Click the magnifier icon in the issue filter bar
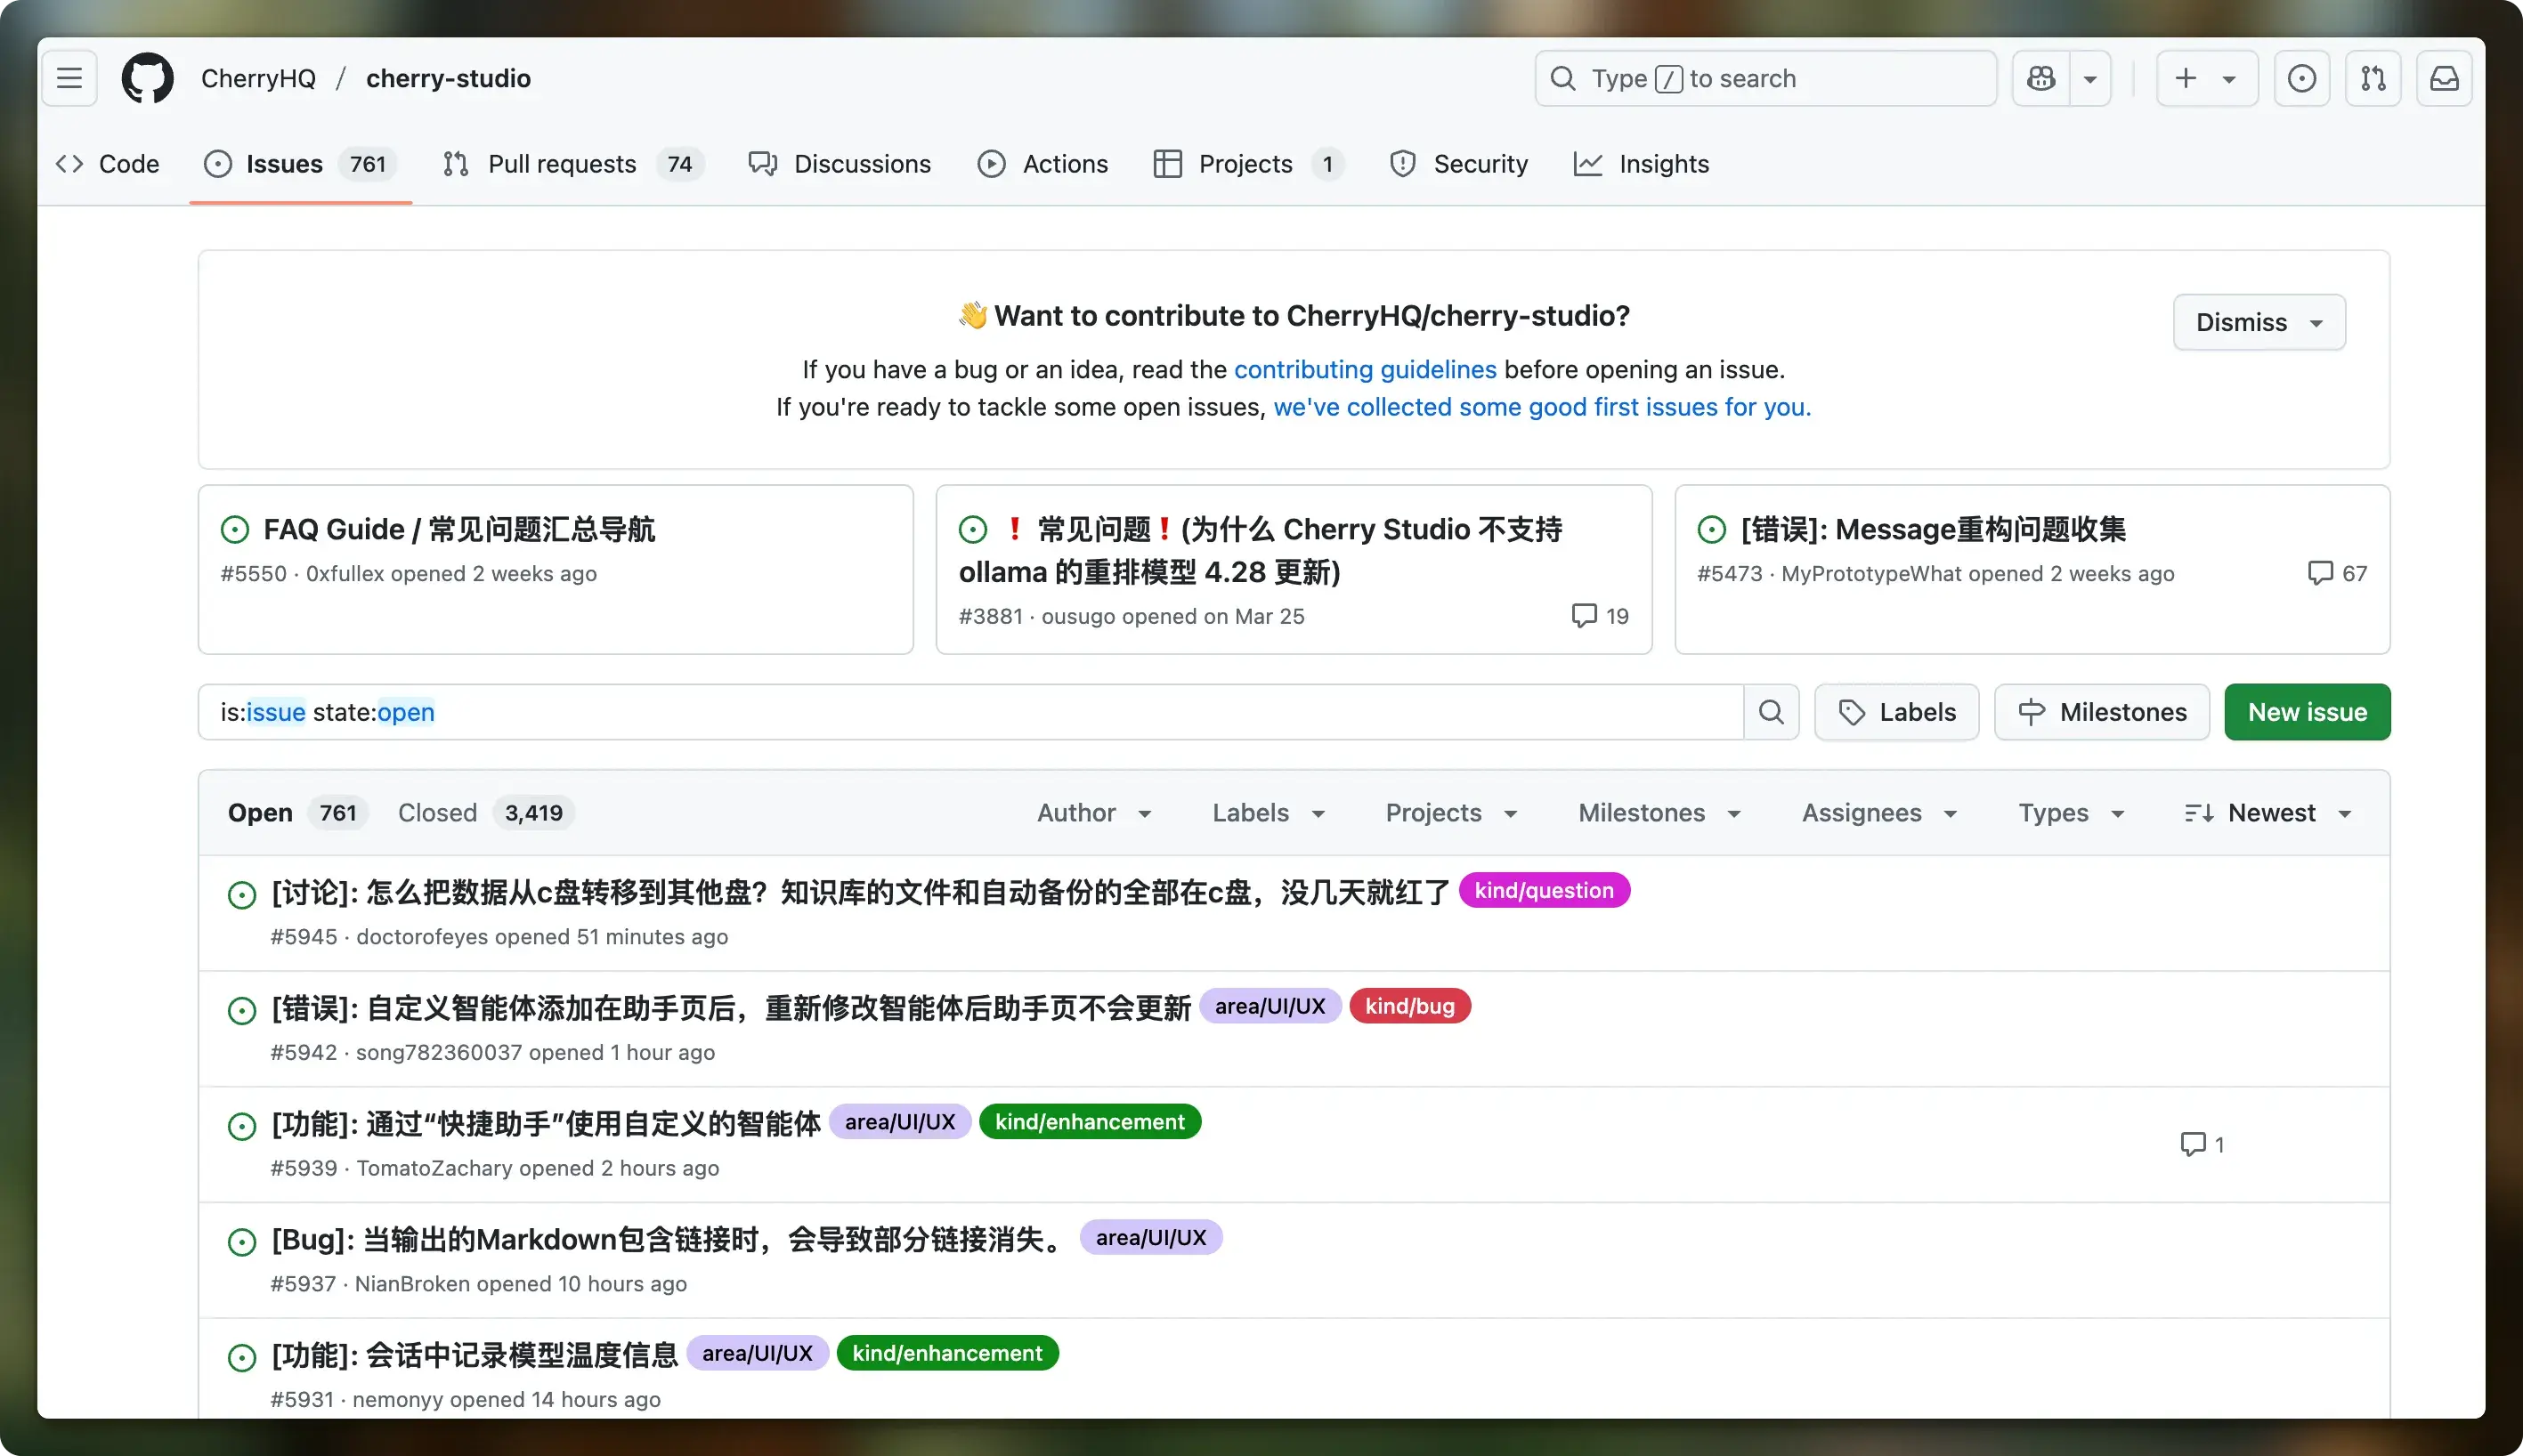2523x1456 pixels. click(x=1770, y=711)
